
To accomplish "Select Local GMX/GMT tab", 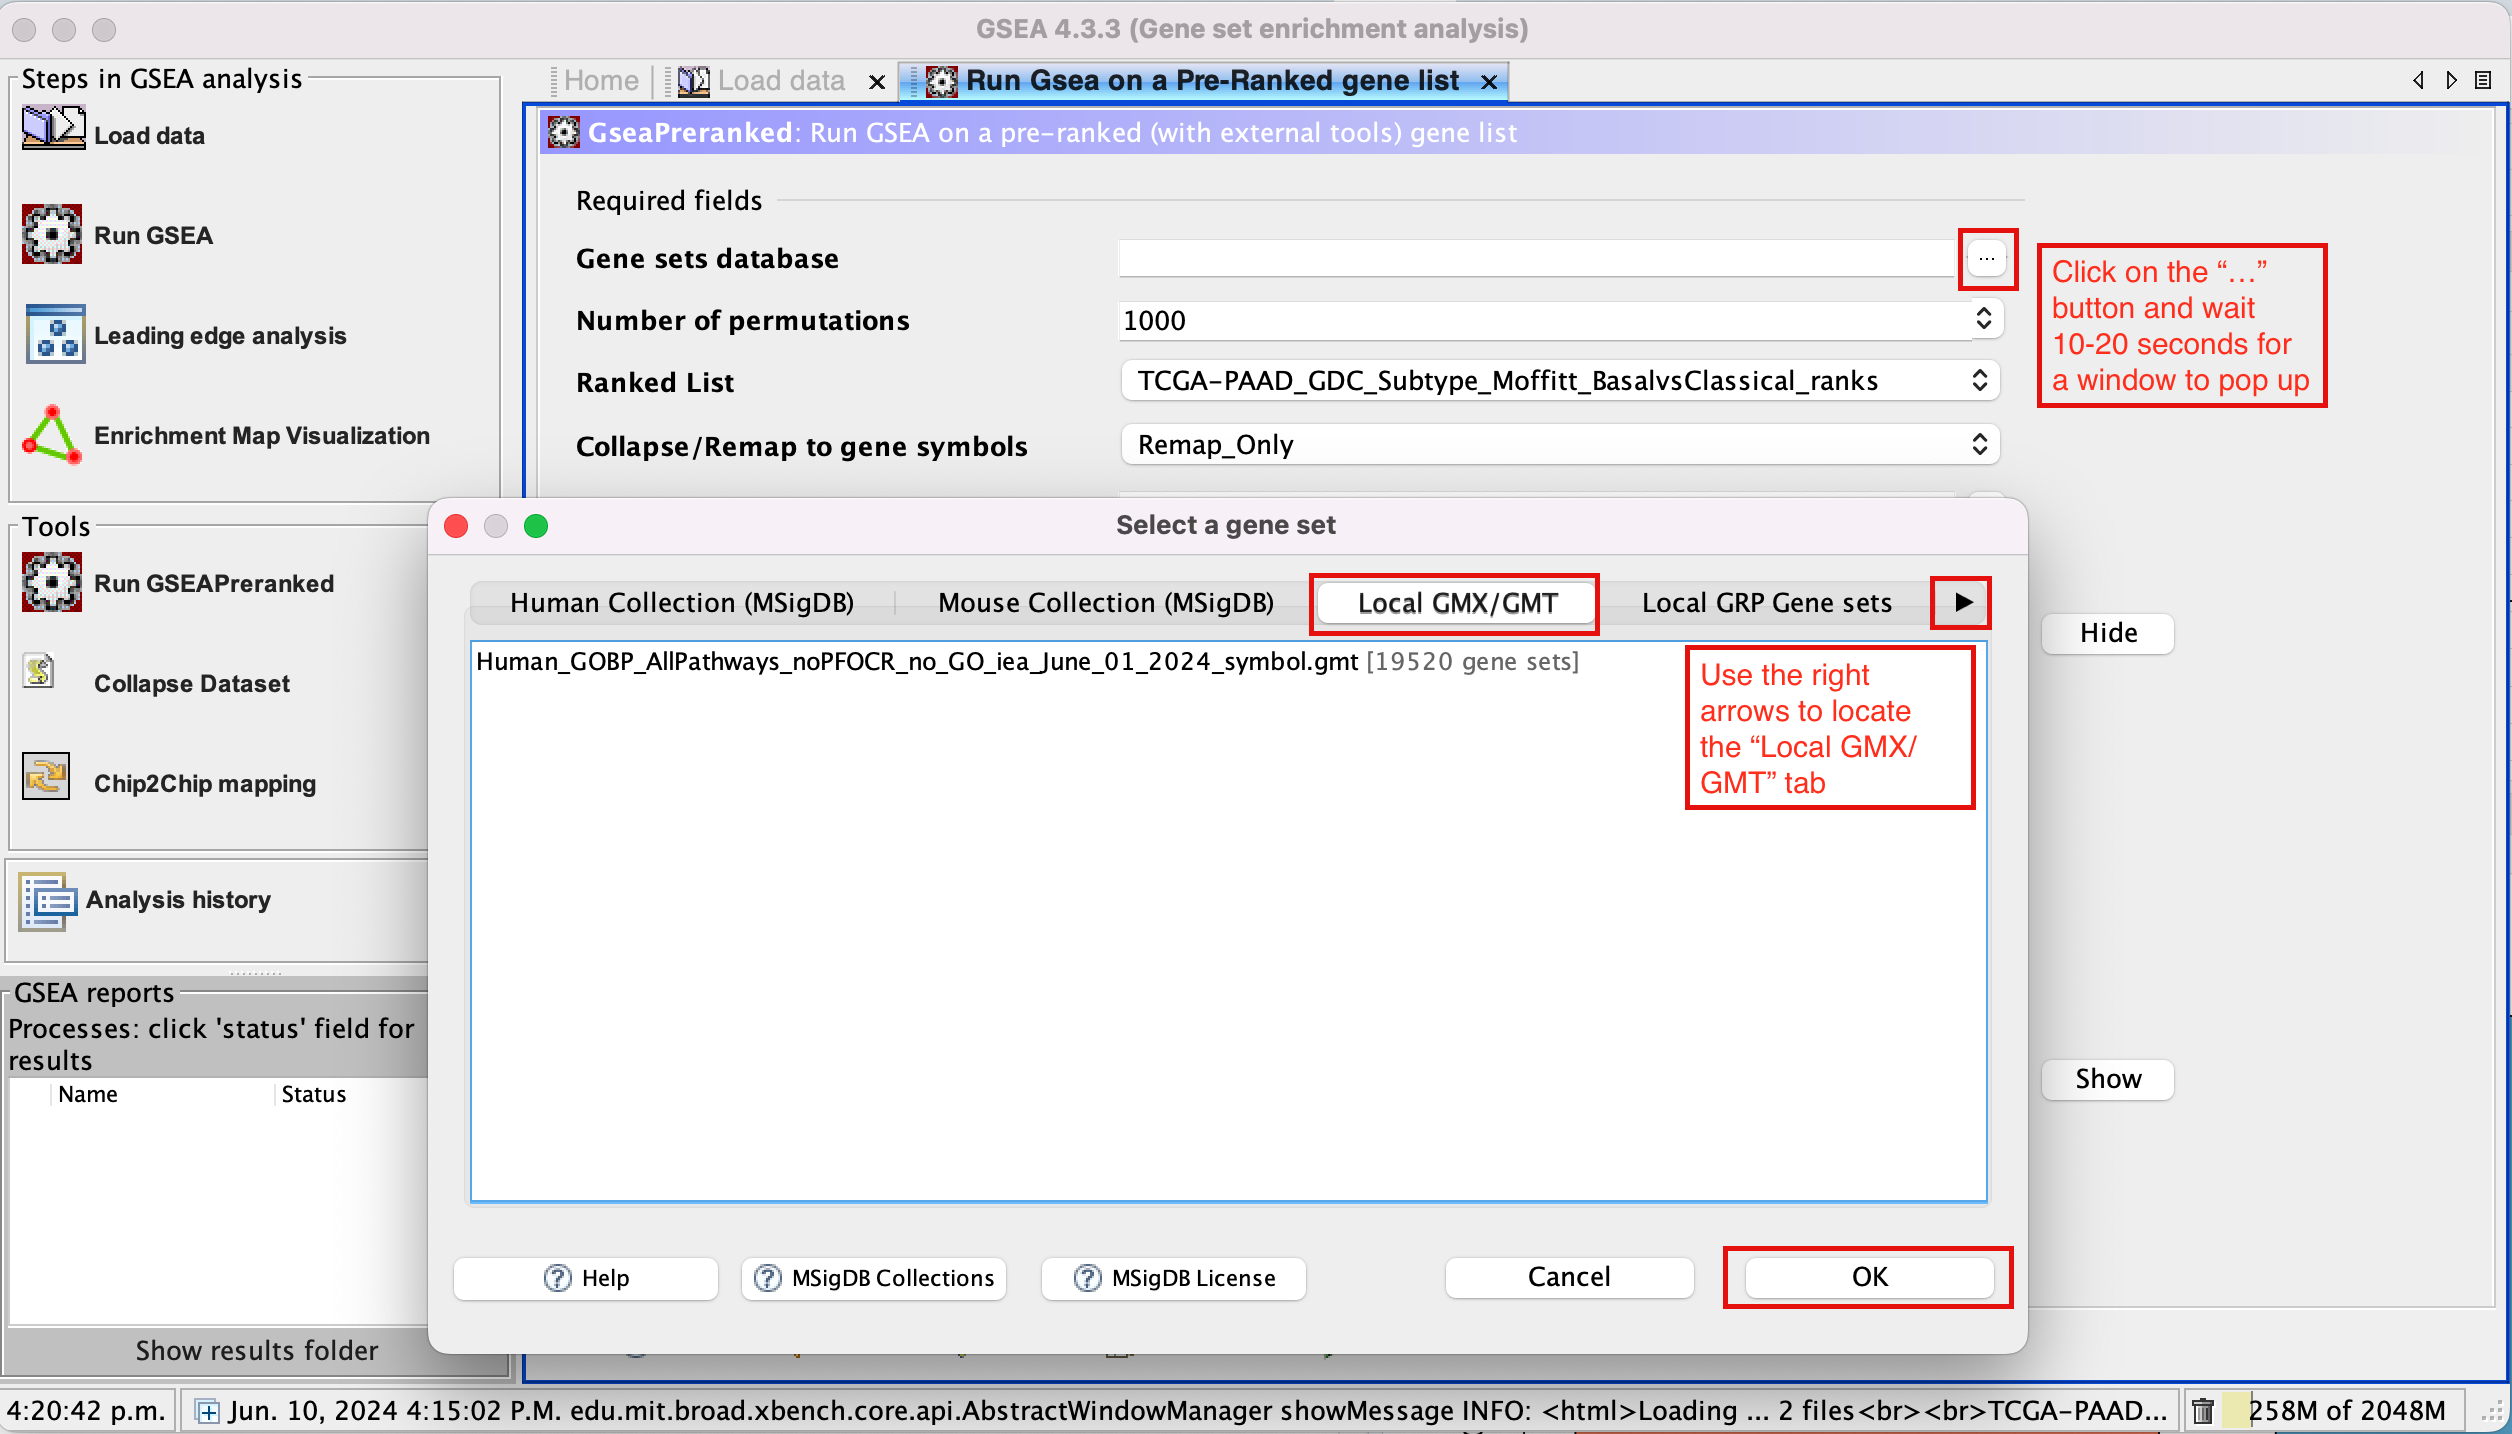I will tap(1457, 602).
